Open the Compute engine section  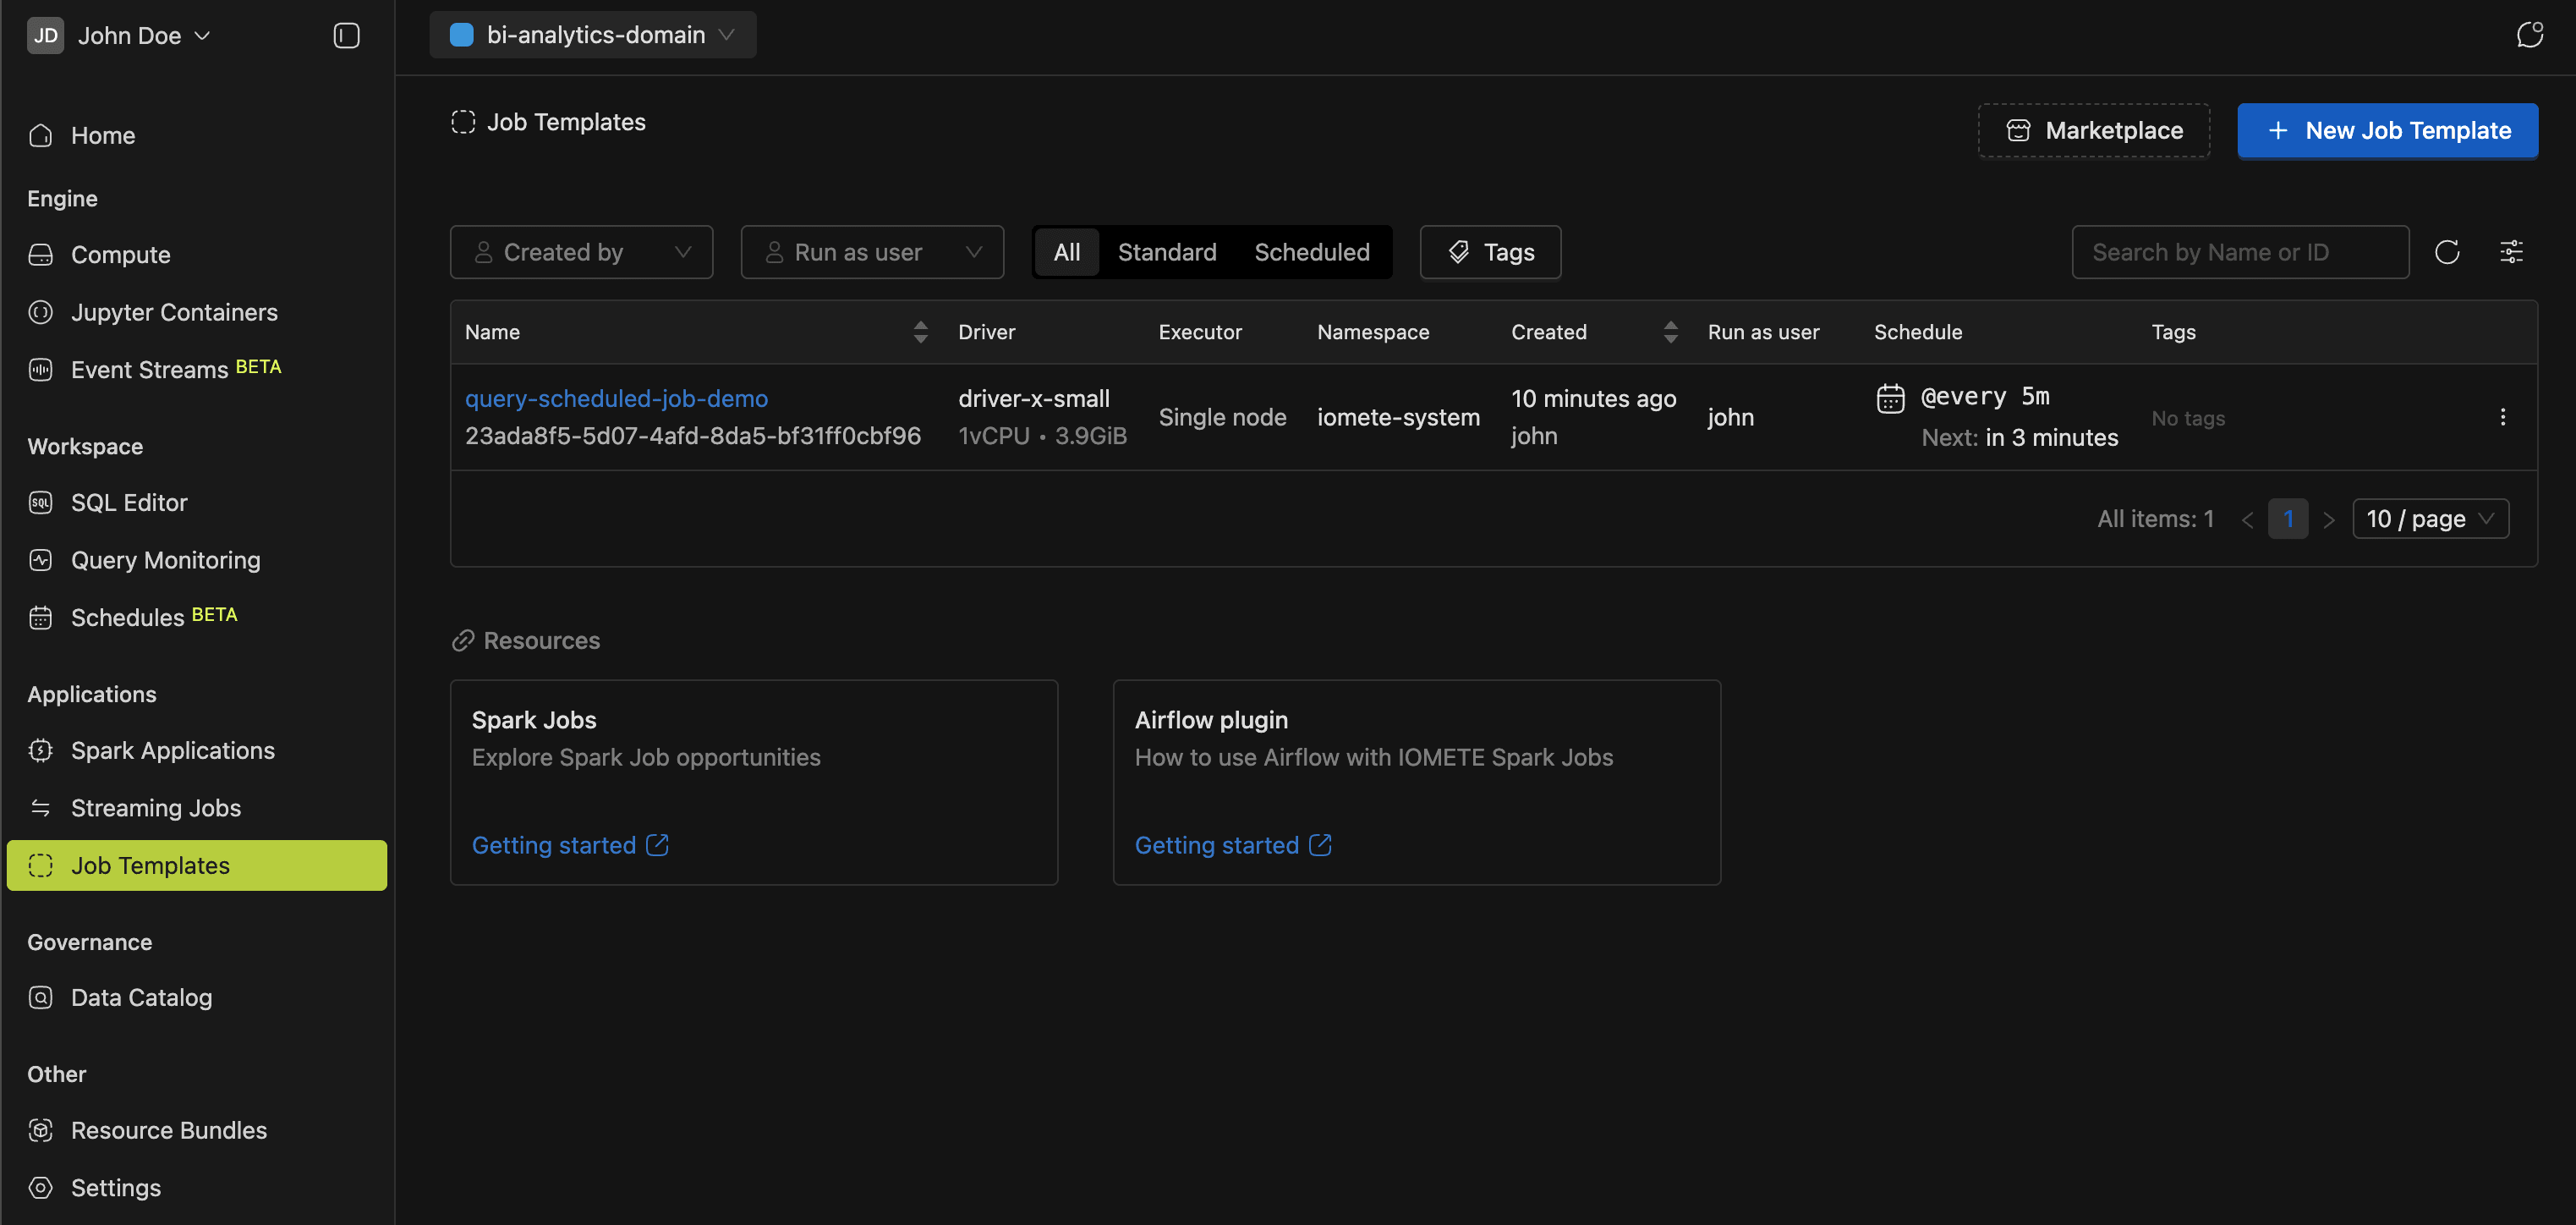click(120, 254)
